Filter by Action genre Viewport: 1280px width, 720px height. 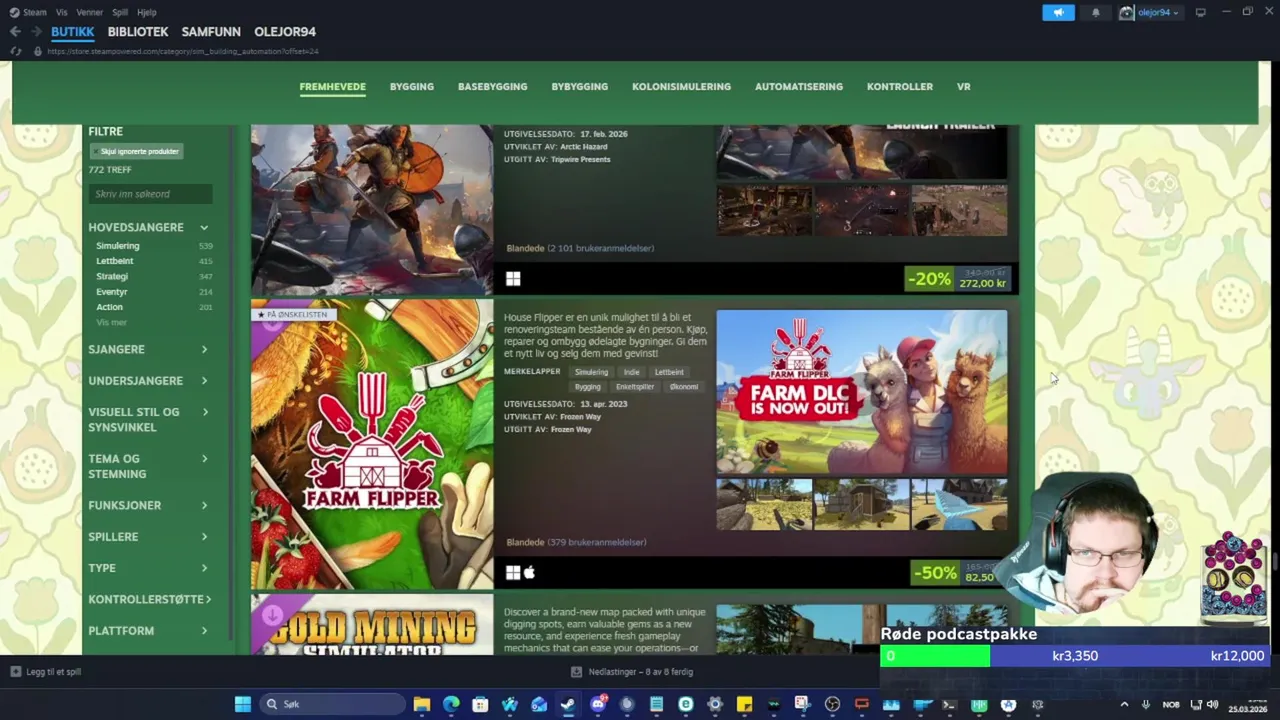pyautogui.click(x=110, y=307)
